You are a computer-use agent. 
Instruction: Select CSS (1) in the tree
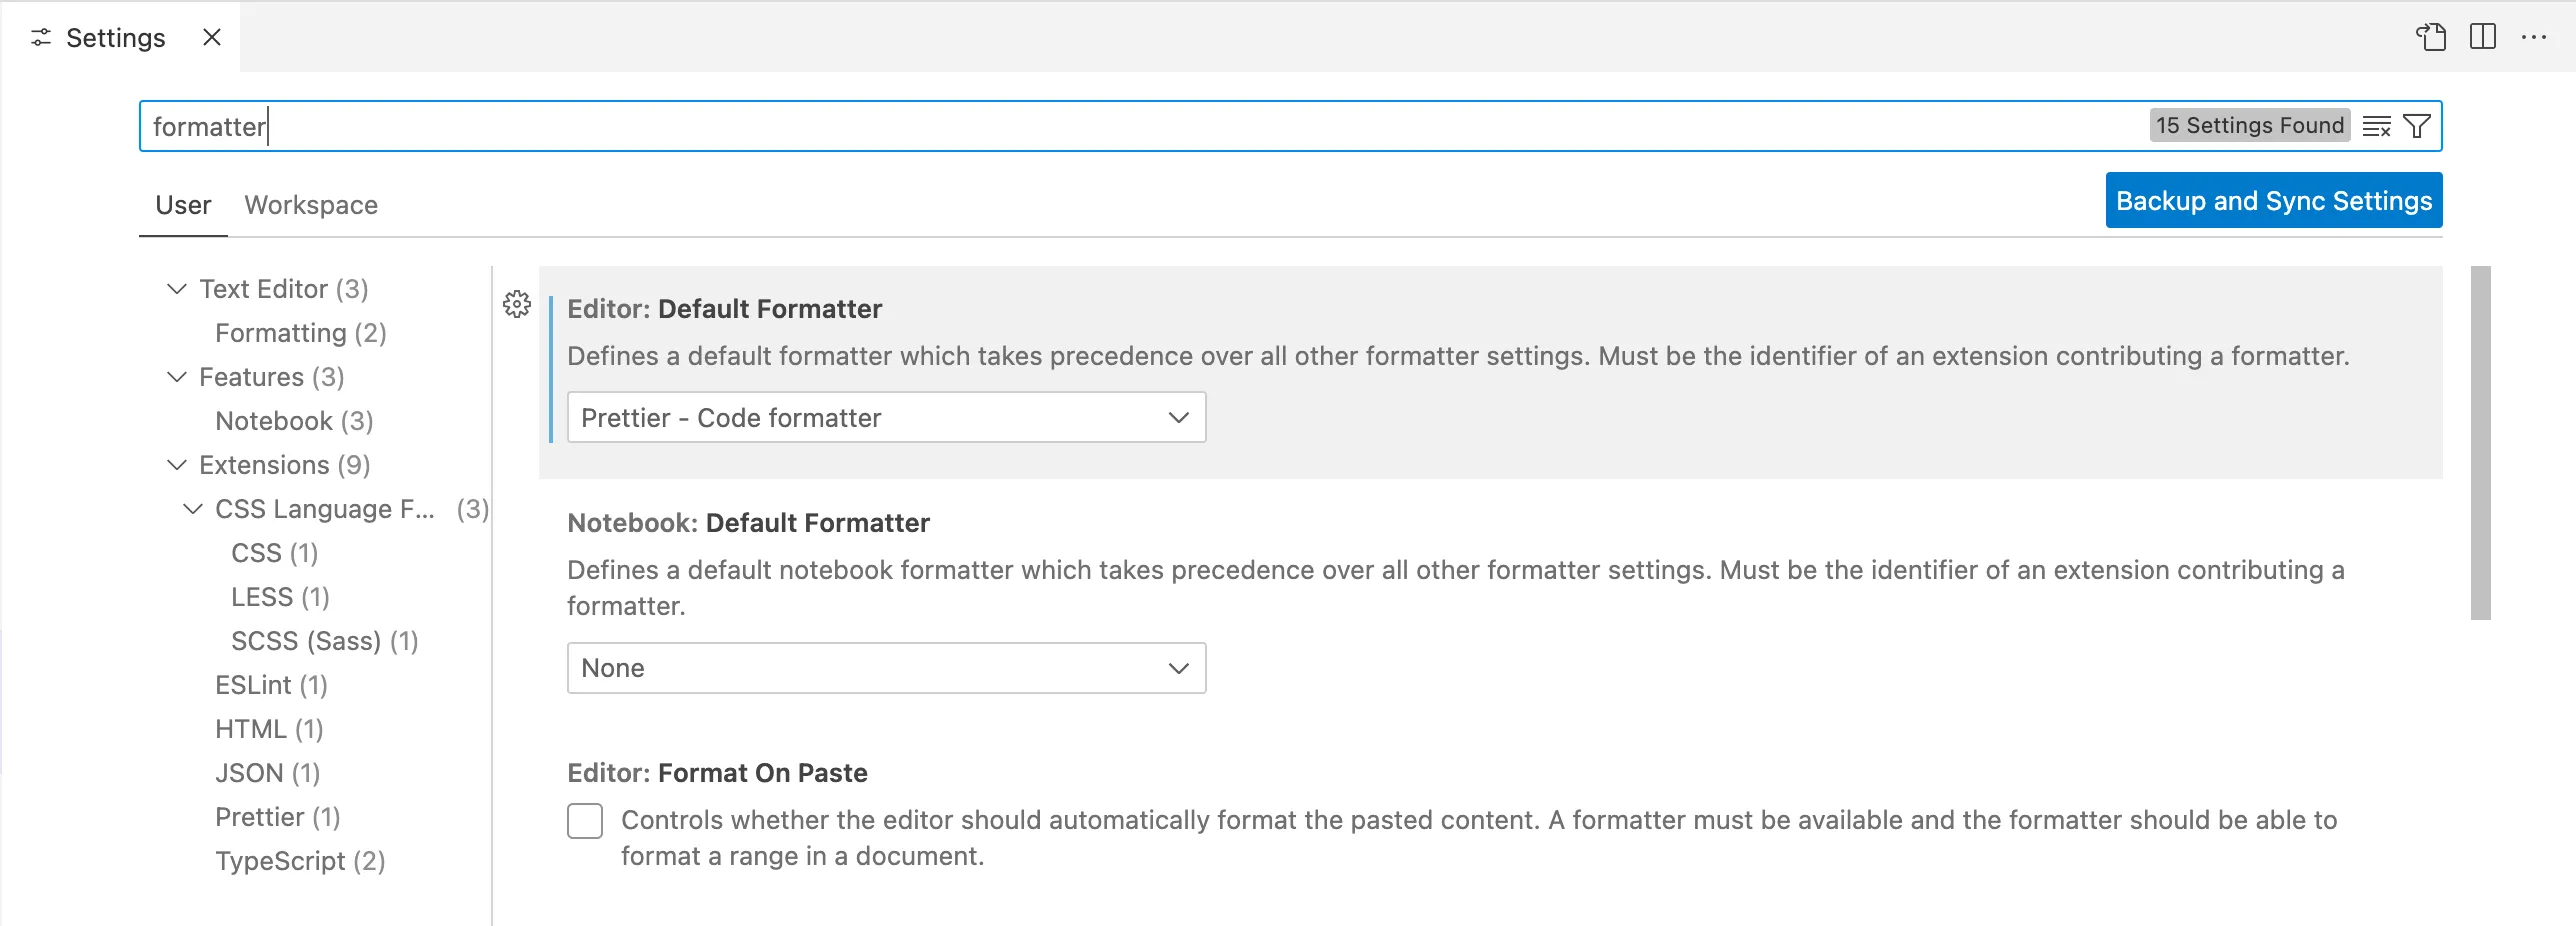275,553
